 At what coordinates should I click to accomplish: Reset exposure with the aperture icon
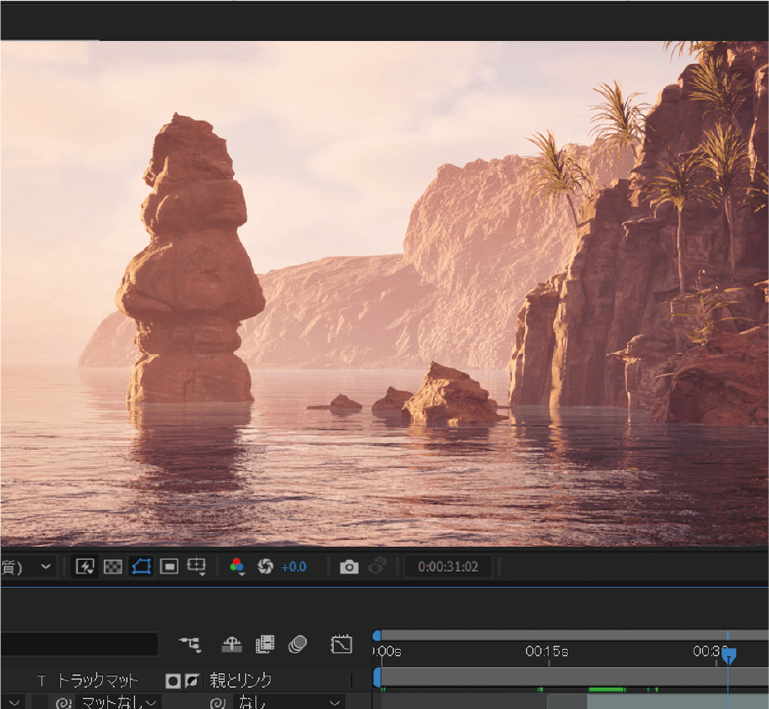tap(265, 567)
